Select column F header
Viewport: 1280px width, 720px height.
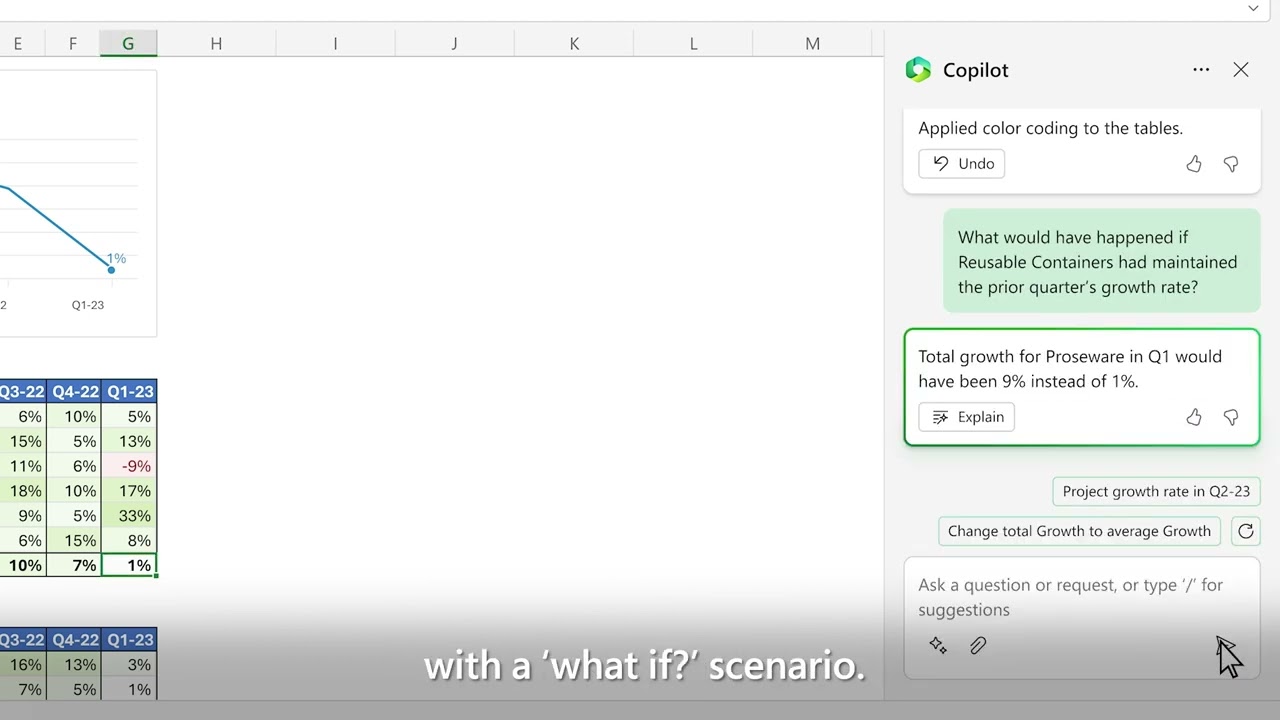pos(73,44)
